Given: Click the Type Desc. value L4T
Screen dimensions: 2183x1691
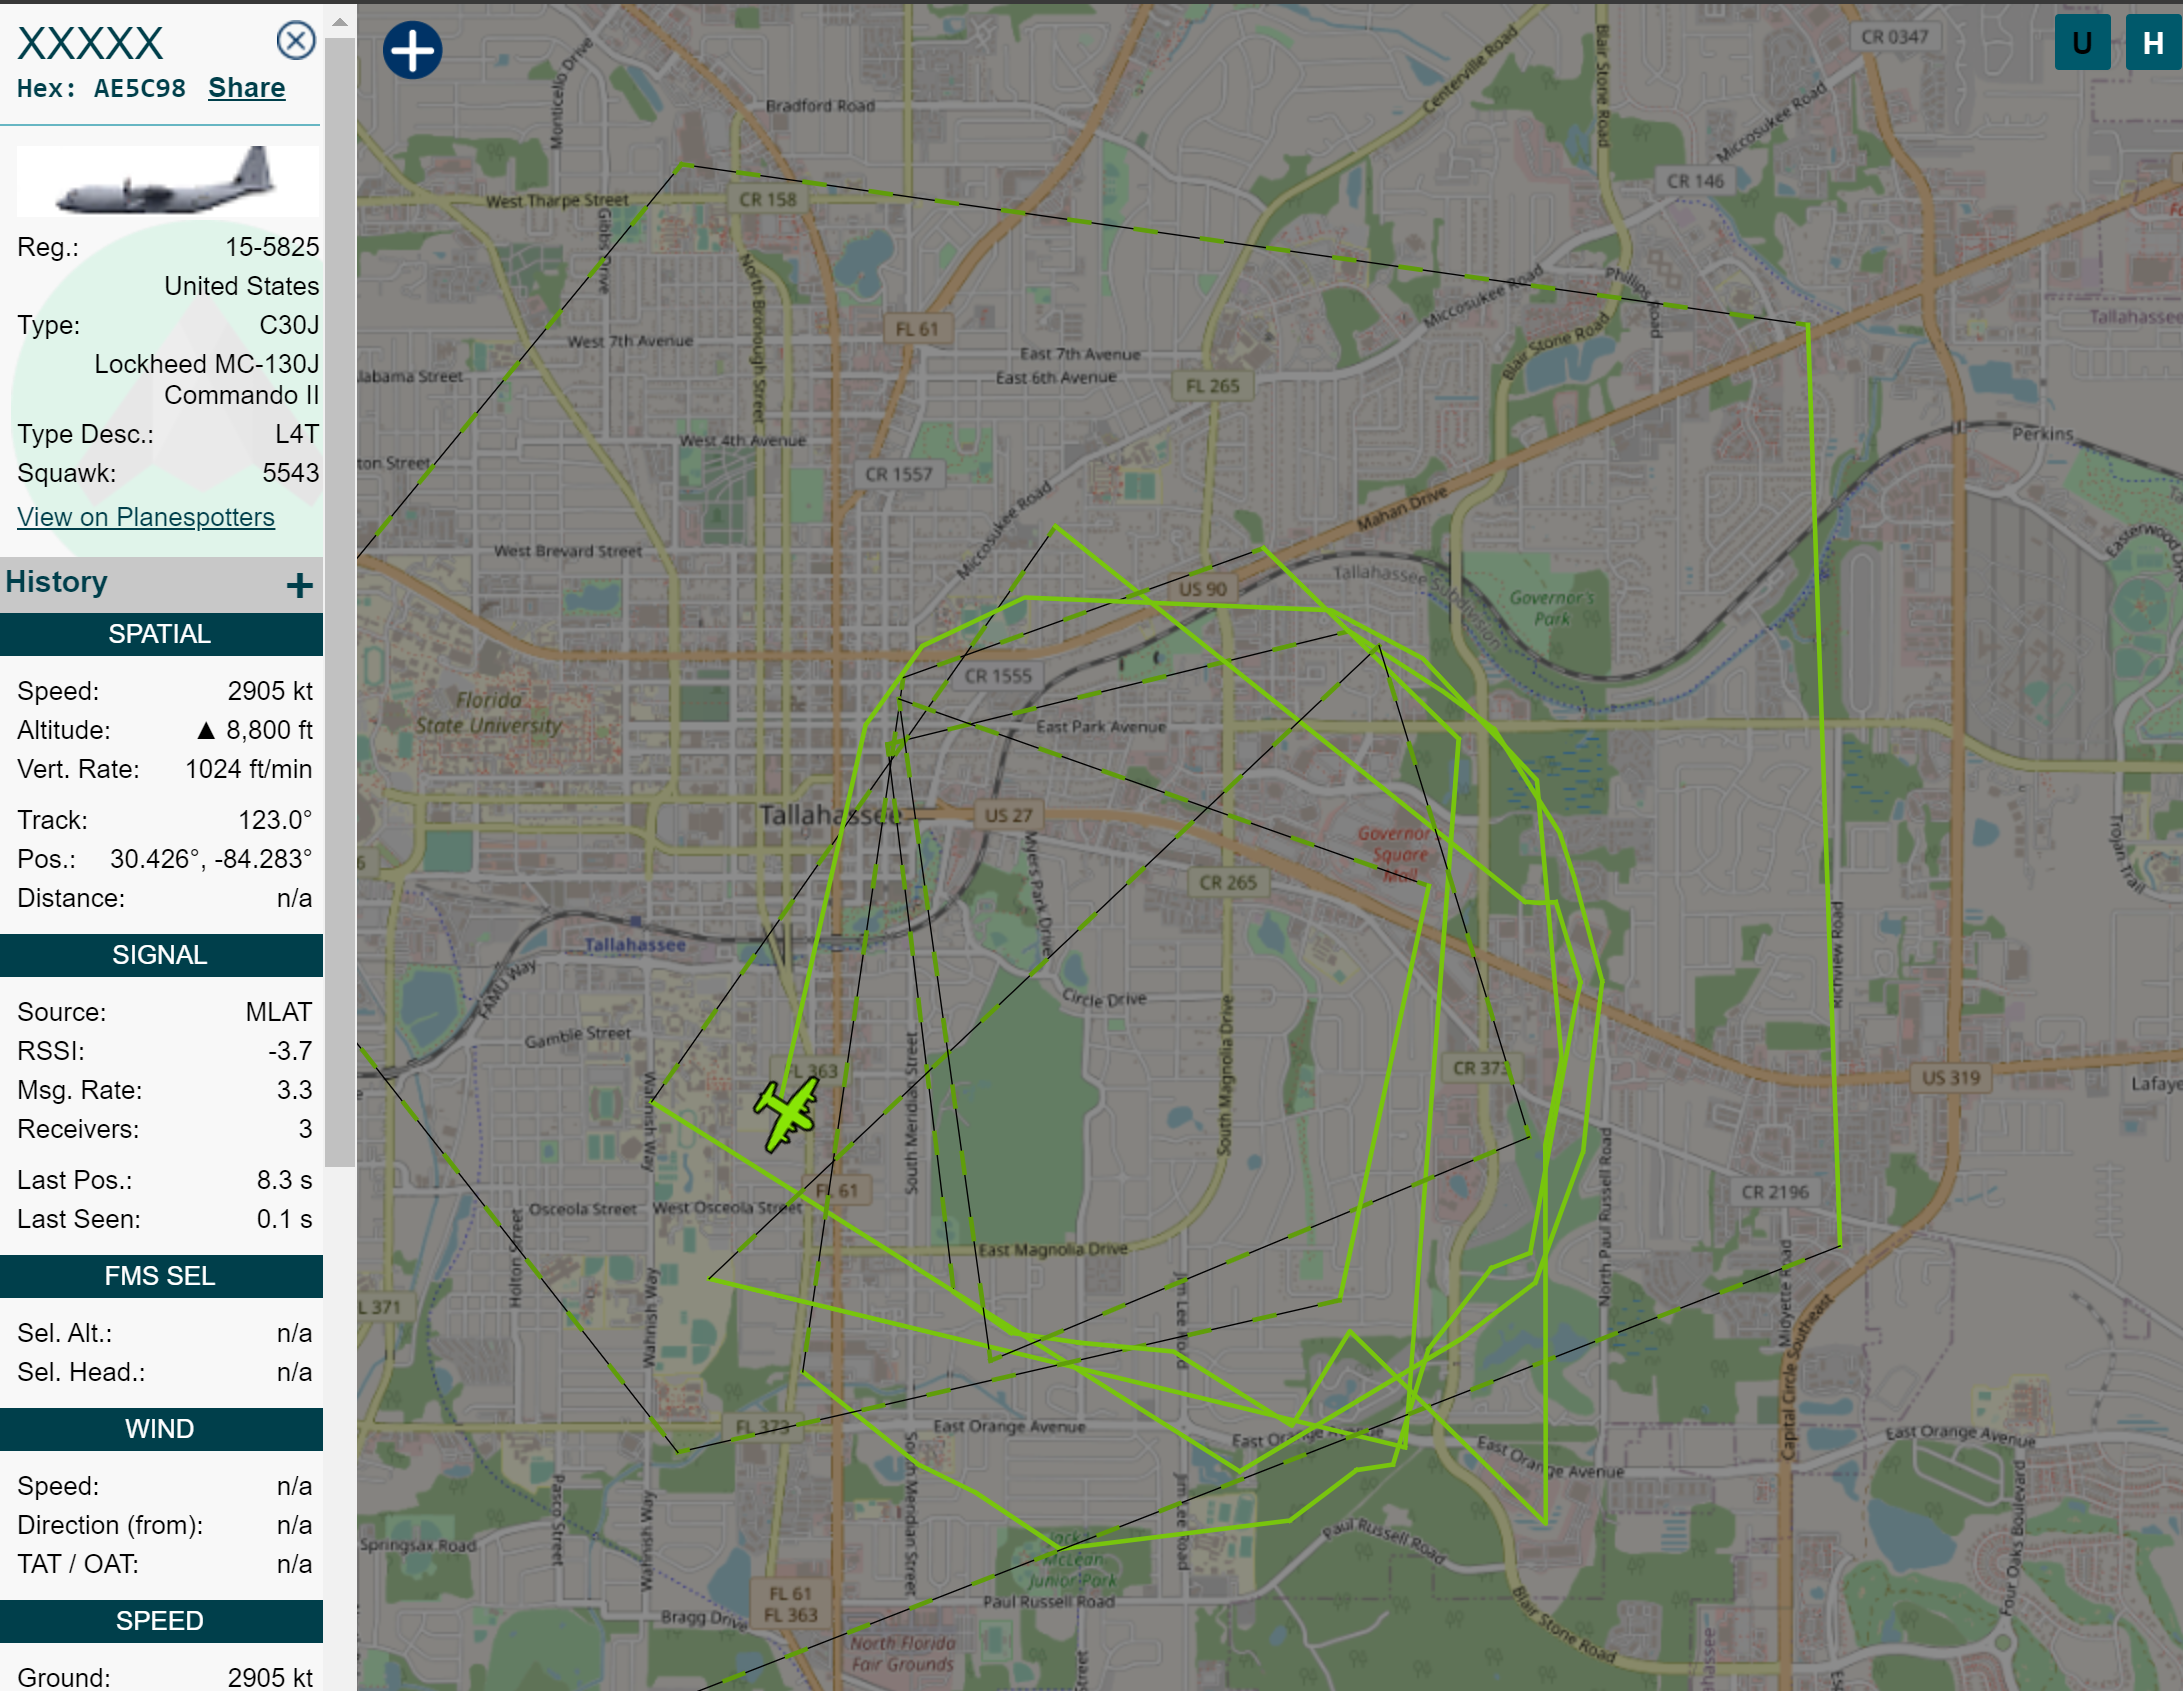Looking at the screenshot, I should [297, 434].
